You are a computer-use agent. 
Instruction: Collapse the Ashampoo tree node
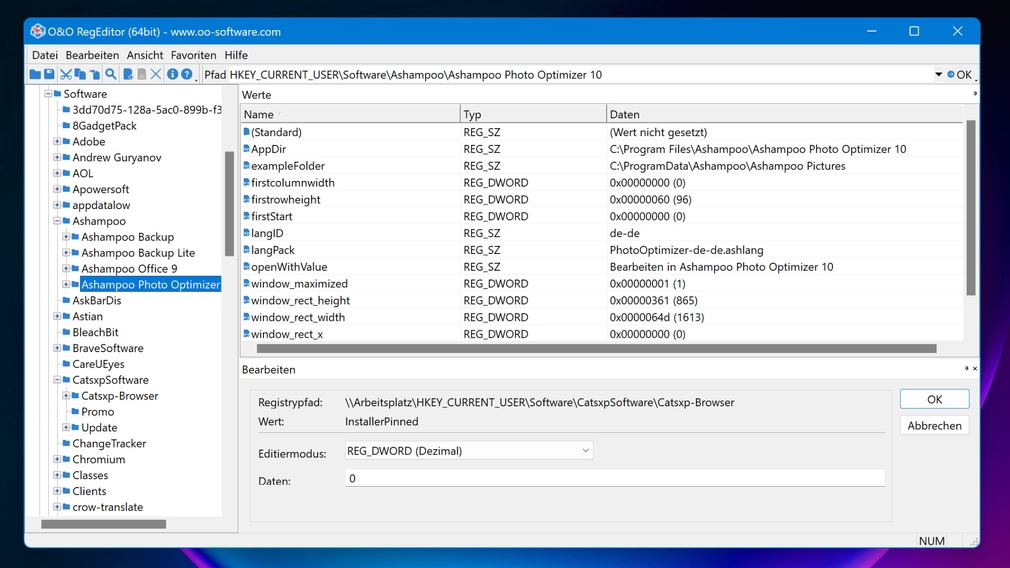[x=57, y=221]
